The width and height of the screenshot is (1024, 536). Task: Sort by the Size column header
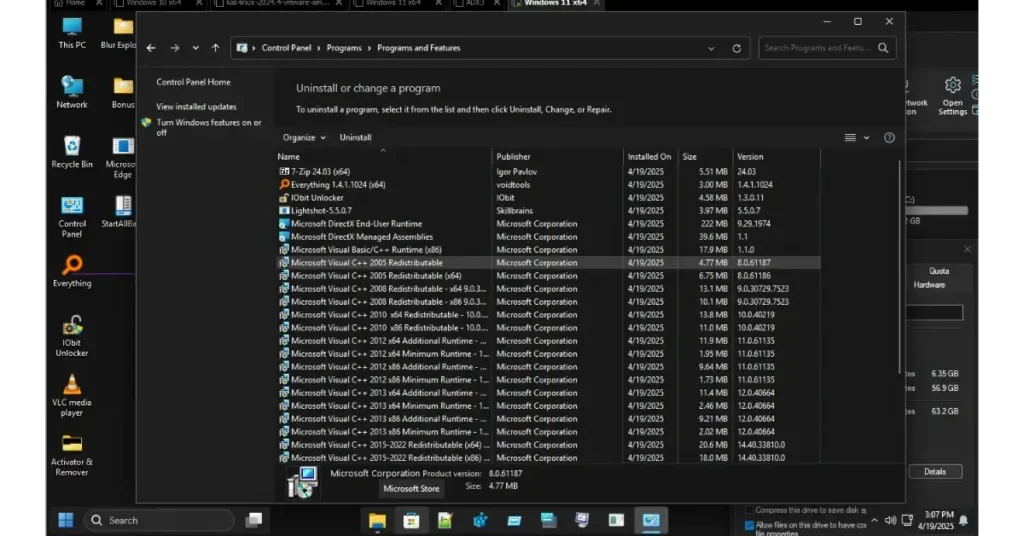click(705, 157)
